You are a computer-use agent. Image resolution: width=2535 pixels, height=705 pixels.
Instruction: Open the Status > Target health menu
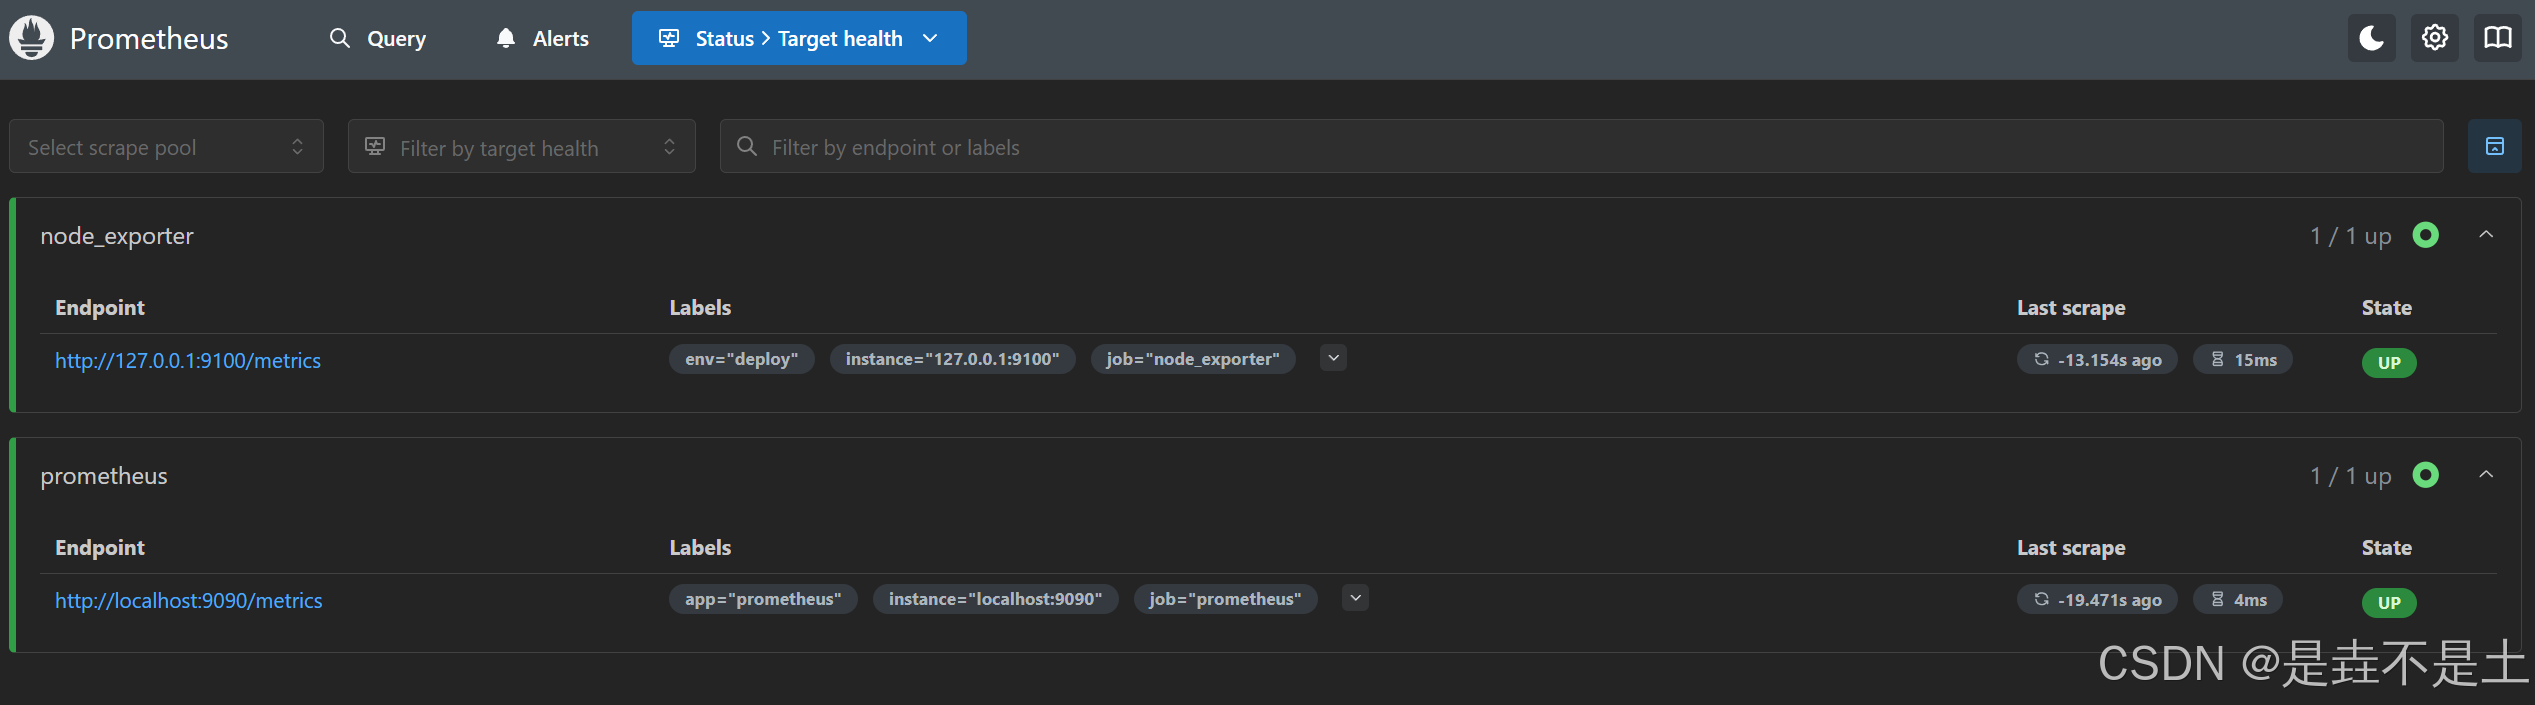tap(799, 38)
